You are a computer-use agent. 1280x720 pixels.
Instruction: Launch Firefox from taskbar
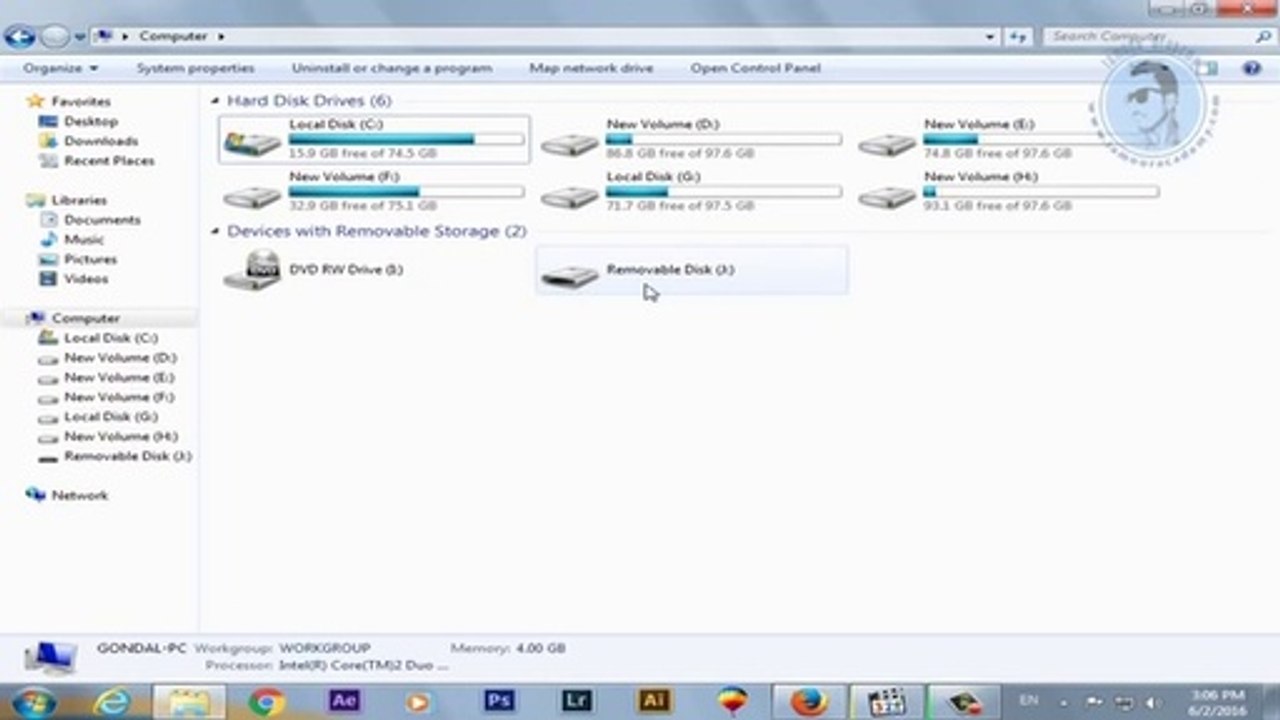808,701
